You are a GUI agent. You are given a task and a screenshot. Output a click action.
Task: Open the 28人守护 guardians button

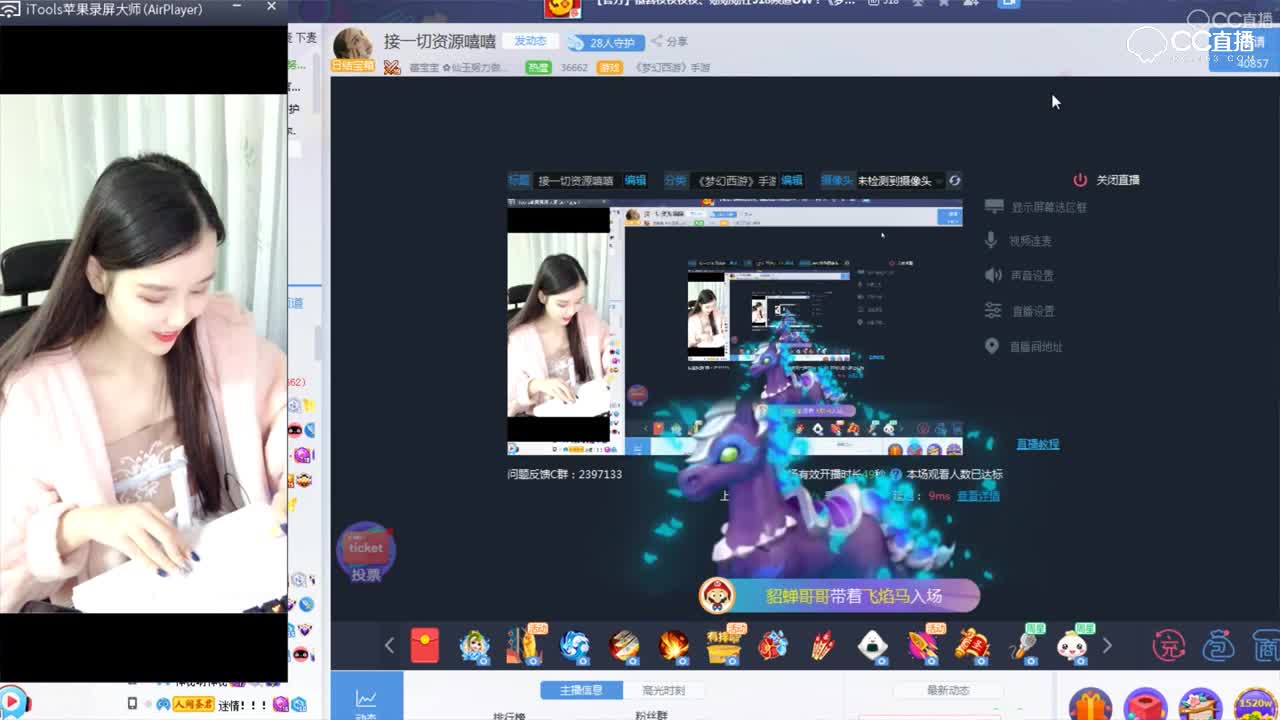point(604,42)
